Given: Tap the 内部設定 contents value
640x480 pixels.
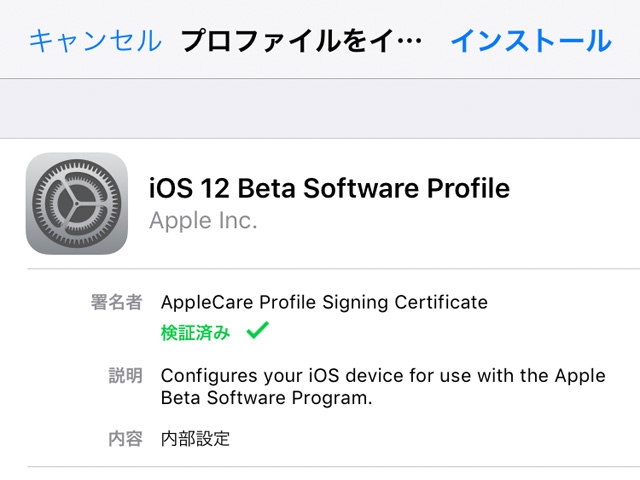Looking at the screenshot, I should [x=195, y=438].
